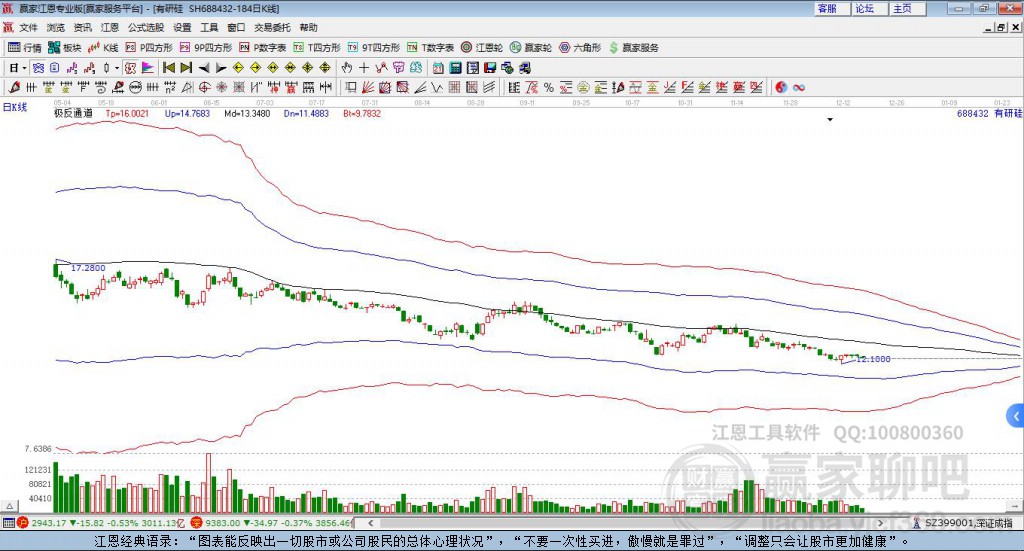Open the 行情 market quotes view

[x=25, y=48]
